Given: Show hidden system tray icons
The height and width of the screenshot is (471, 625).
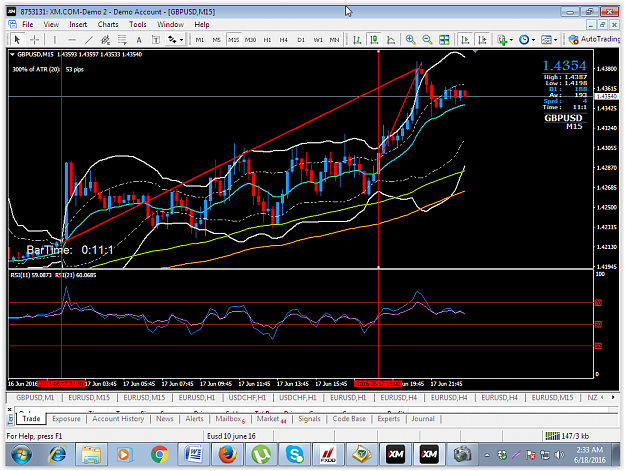Looking at the screenshot, I should point(487,455).
